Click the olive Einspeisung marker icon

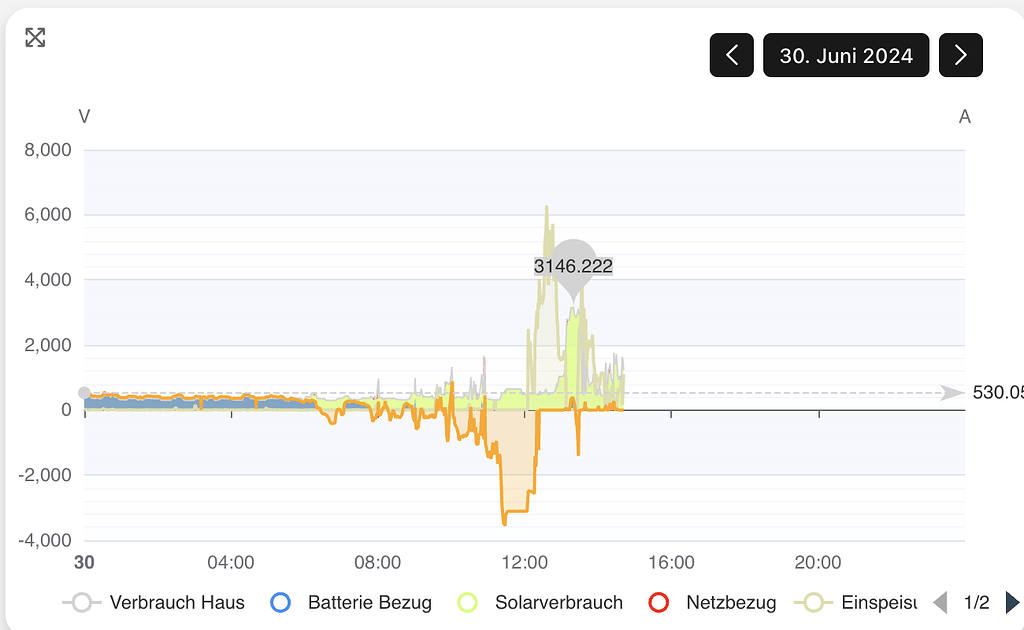click(x=816, y=602)
